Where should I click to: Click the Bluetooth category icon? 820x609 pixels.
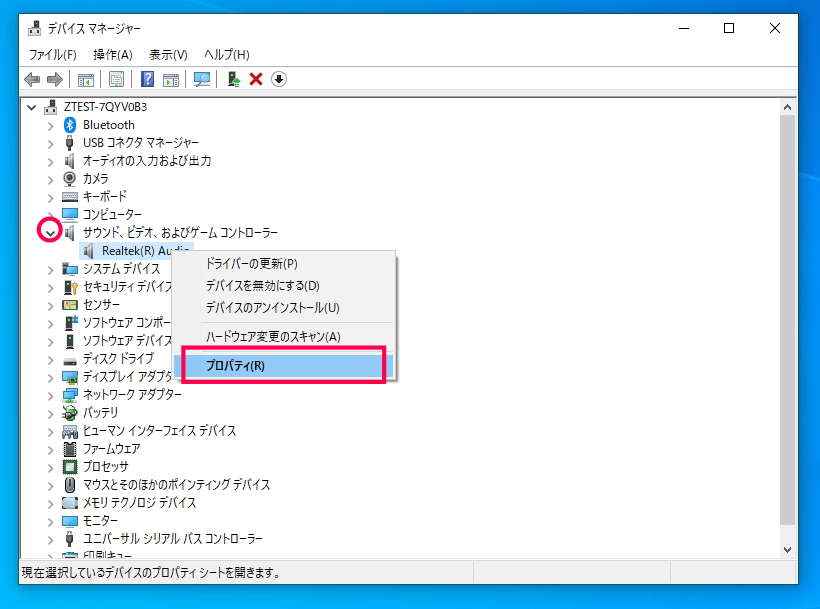click(x=70, y=125)
